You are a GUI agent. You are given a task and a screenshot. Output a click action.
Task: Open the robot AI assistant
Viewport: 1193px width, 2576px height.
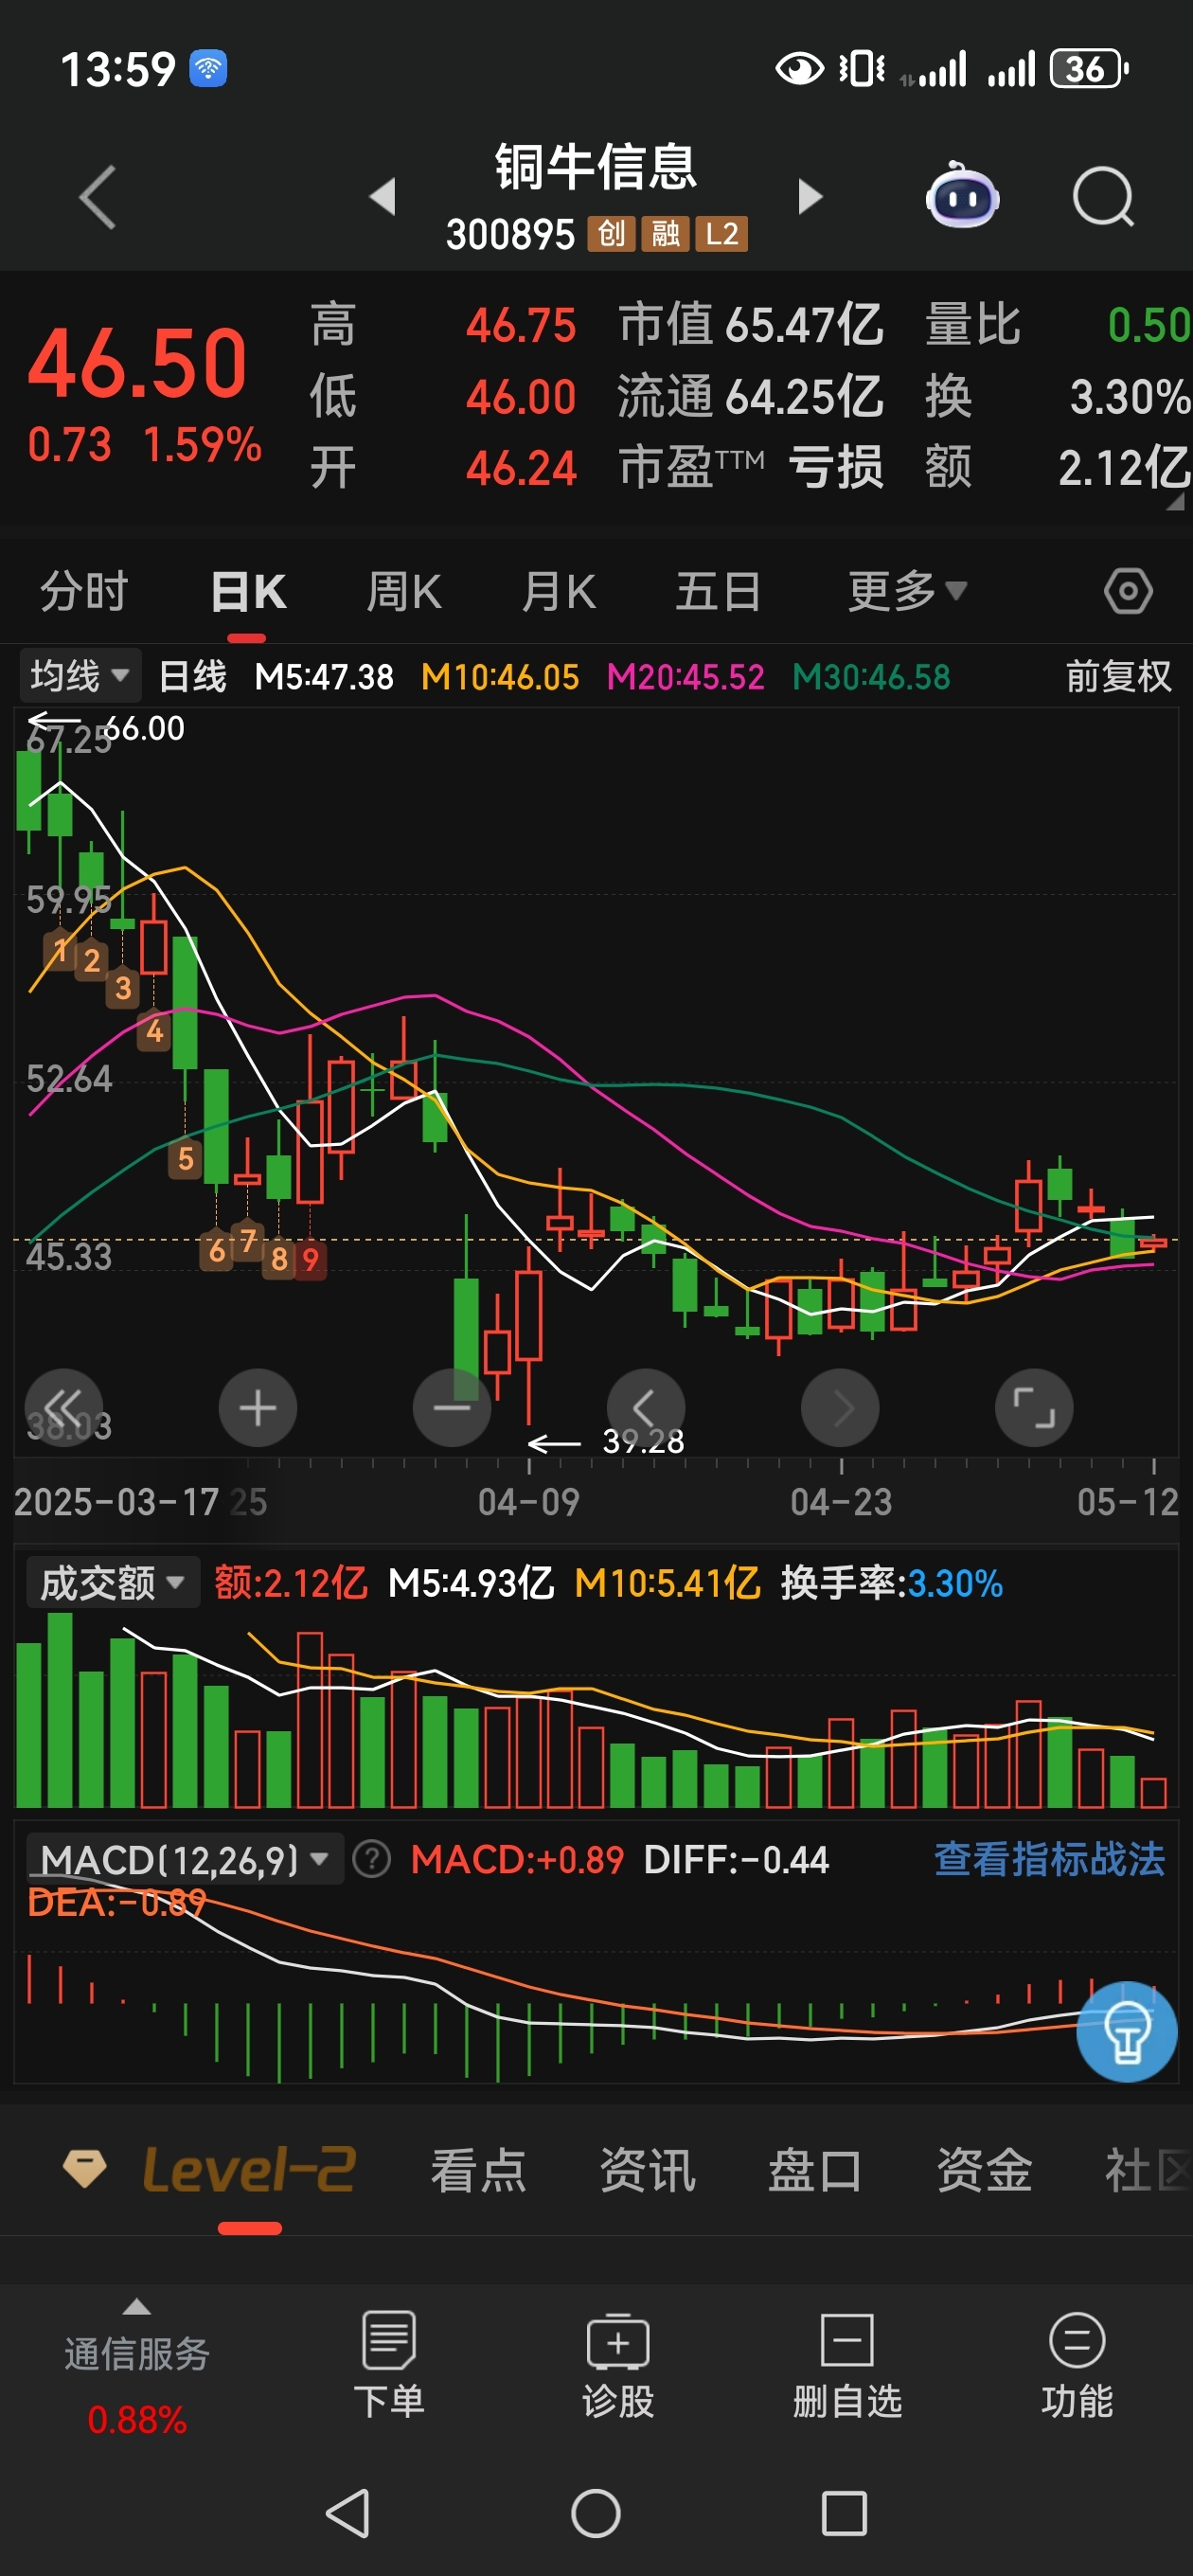click(962, 195)
